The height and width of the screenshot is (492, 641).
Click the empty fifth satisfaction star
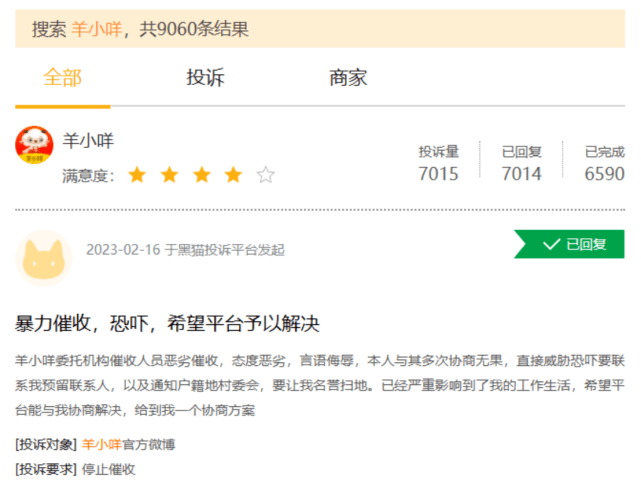point(265,176)
